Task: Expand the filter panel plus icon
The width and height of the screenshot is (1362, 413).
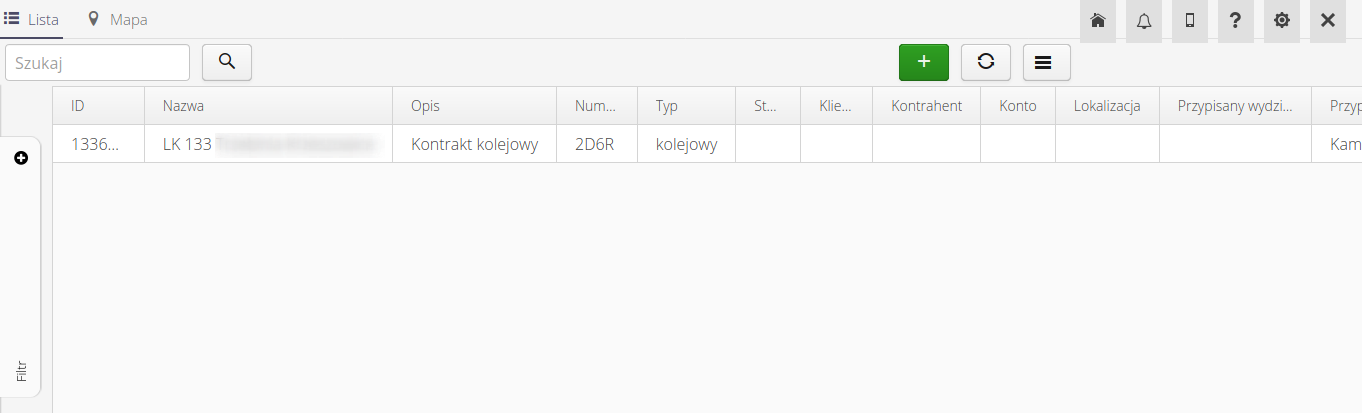Action: click(21, 158)
